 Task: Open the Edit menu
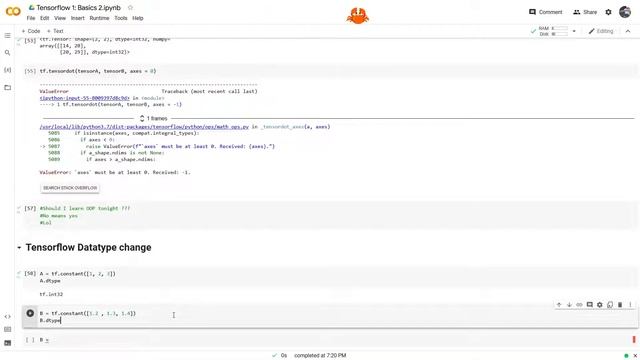coord(44,18)
